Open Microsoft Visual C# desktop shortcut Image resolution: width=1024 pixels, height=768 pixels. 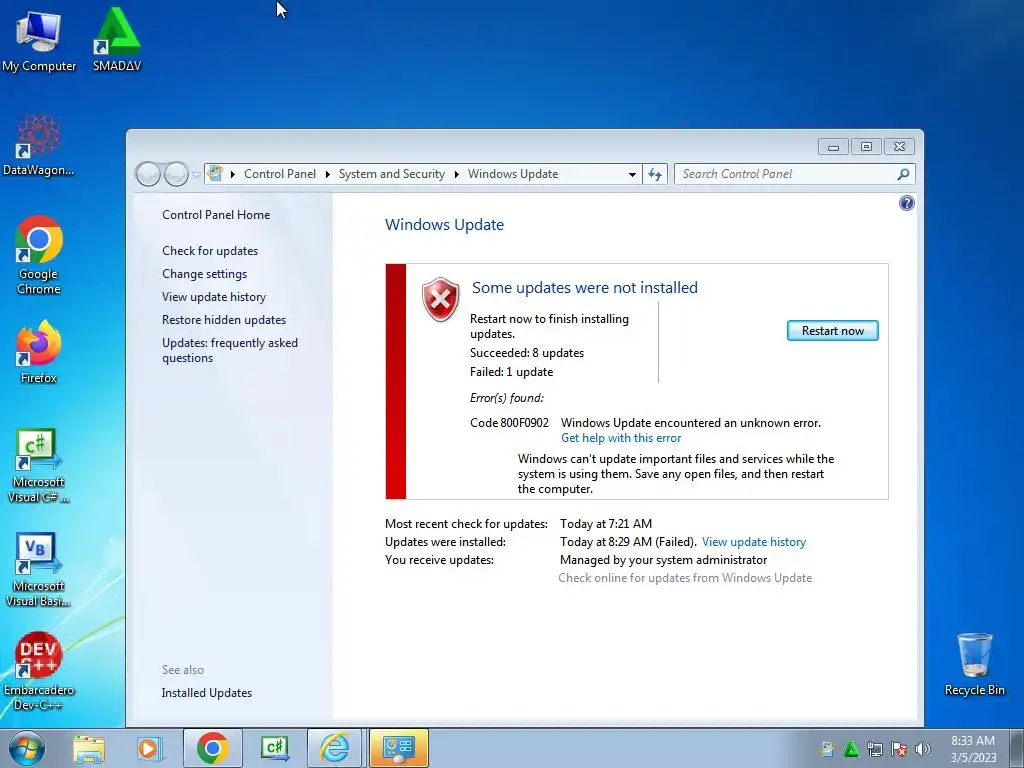click(x=39, y=465)
